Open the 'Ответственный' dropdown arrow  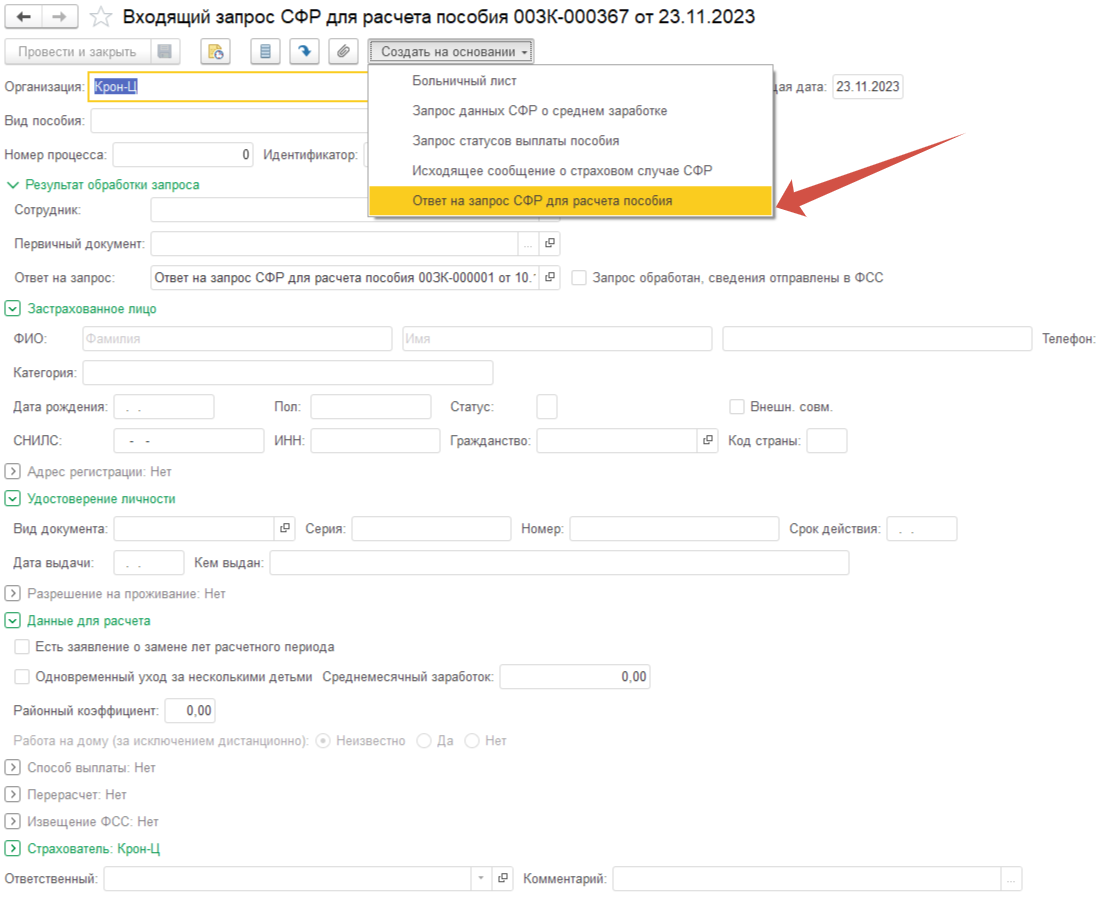click(481, 878)
